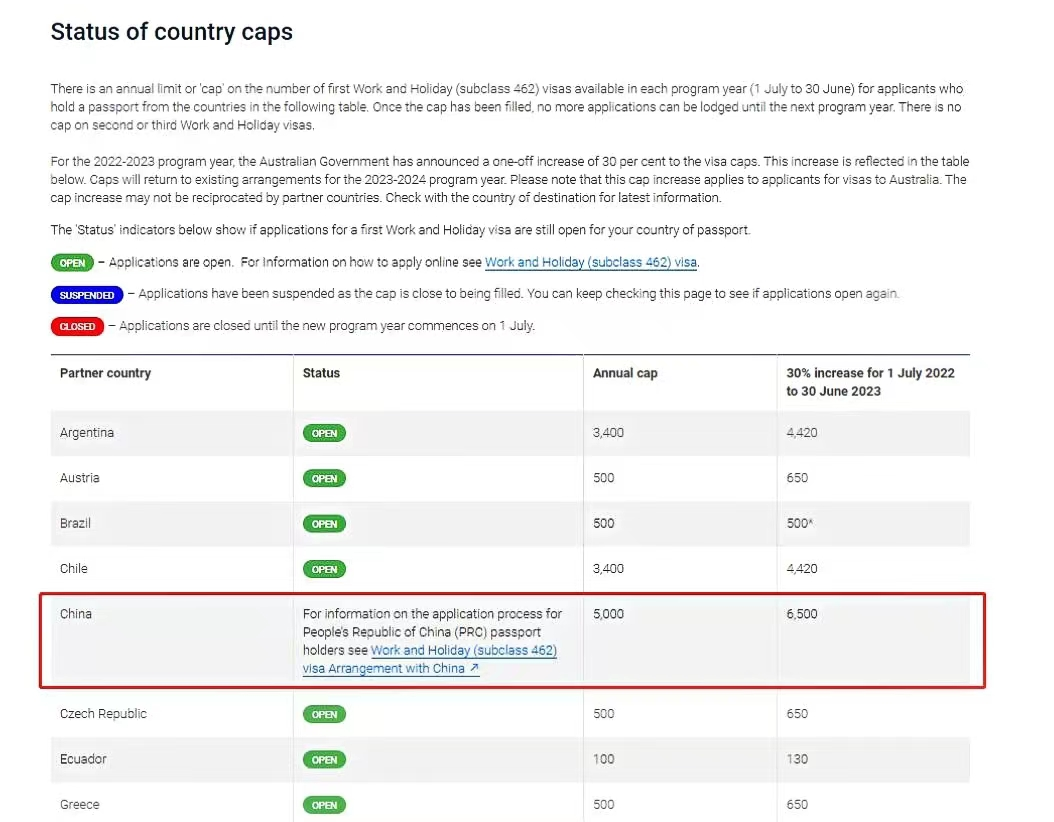The image size is (1054, 822).
Task: Click the green OPEN legend badge
Action: 72,263
